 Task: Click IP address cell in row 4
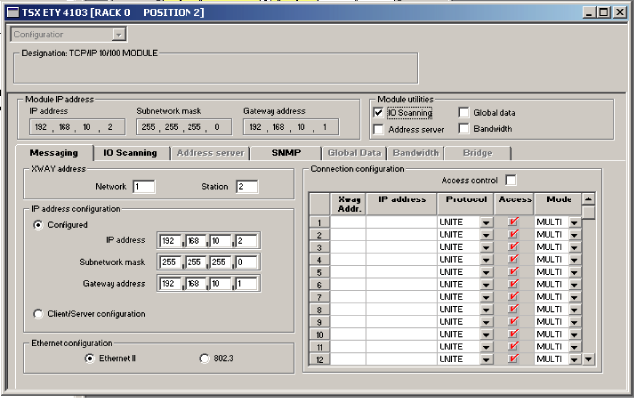402,259
